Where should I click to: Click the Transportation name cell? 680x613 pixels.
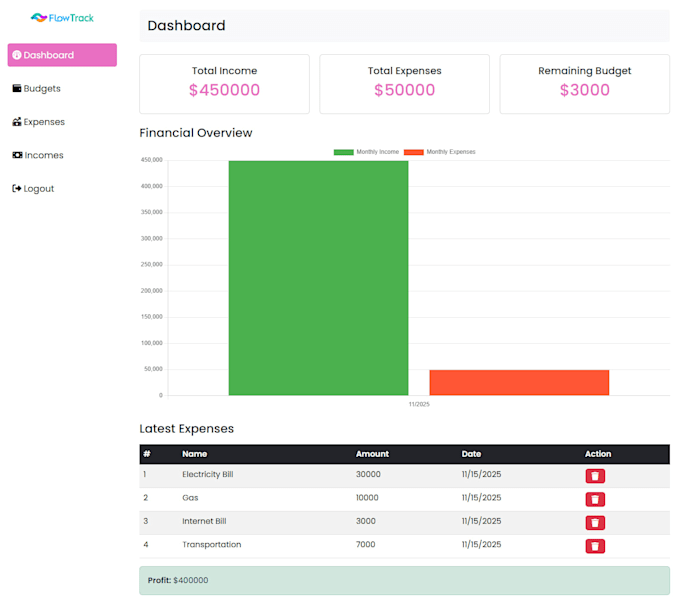(212, 545)
